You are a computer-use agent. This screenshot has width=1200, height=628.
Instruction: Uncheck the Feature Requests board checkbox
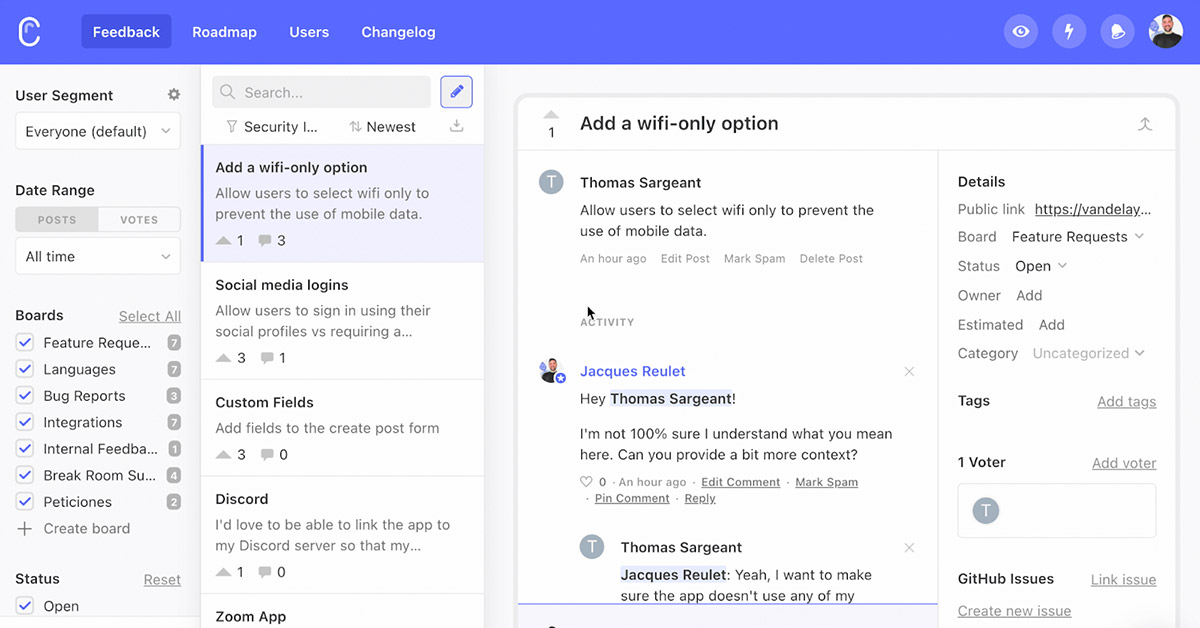(26, 343)
